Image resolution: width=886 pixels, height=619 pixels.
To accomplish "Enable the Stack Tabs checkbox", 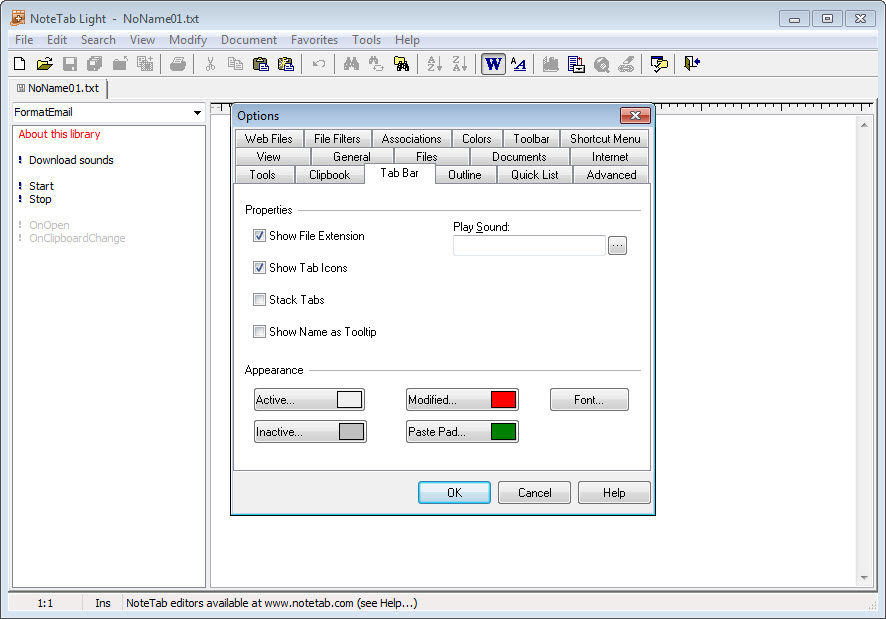I will [259, 300].
